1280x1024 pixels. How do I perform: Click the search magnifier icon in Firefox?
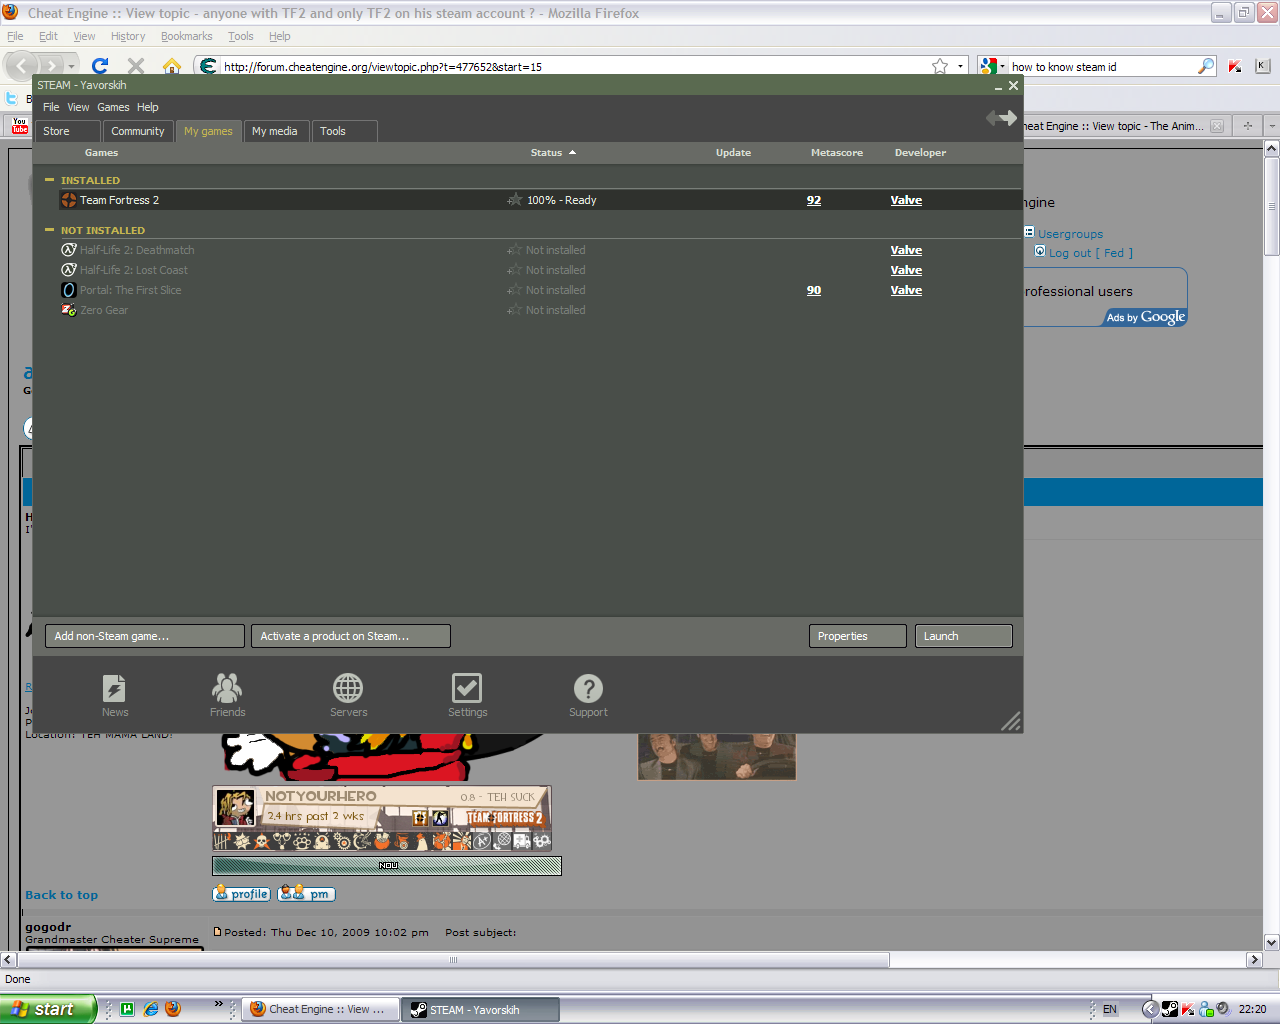[x=1206, y=67]
